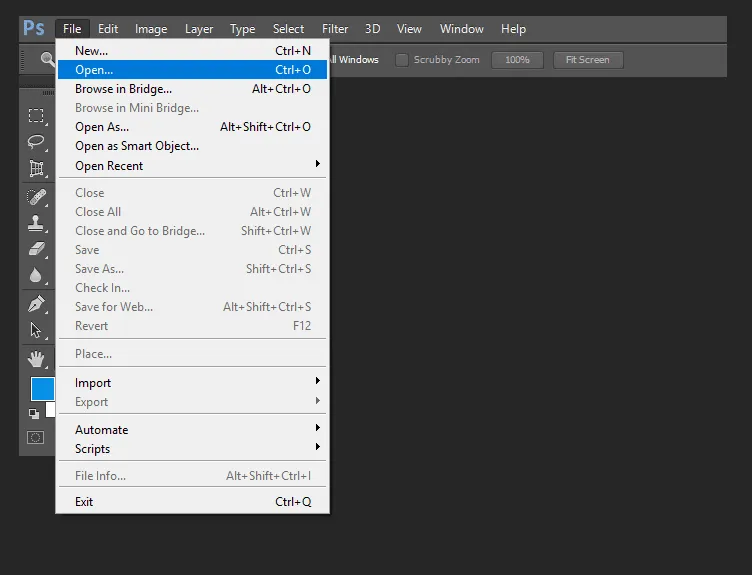This screenshot has height=575, width=752.
Task: Open the Type menu
Action: 243,29
